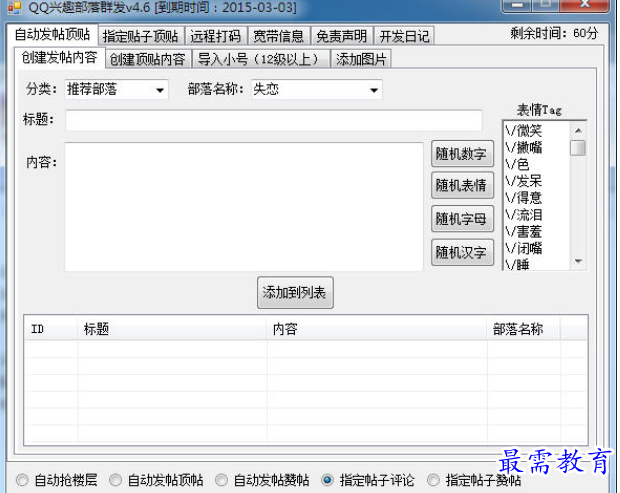620x493 pixels.
Task: Select \/微笑 in the 表情Tag list
Action: click(x=524, y=130)
